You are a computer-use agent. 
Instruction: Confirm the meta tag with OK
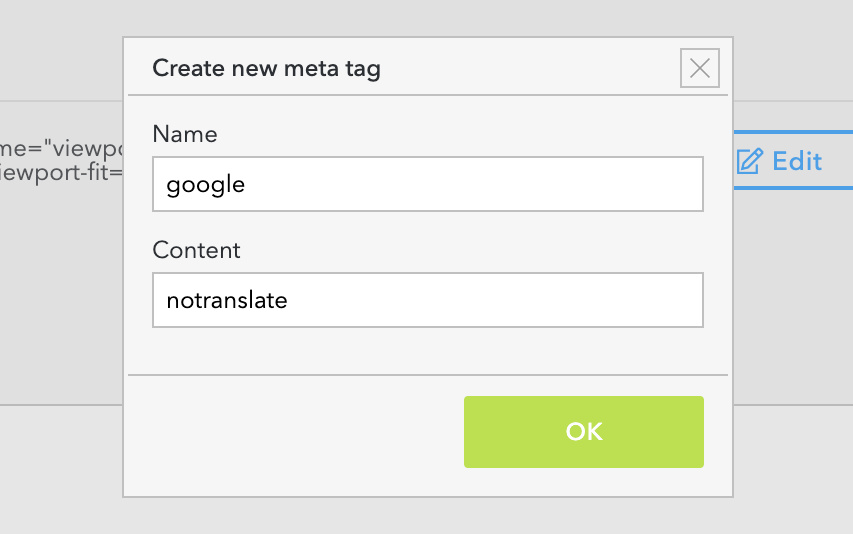point(584,432)
